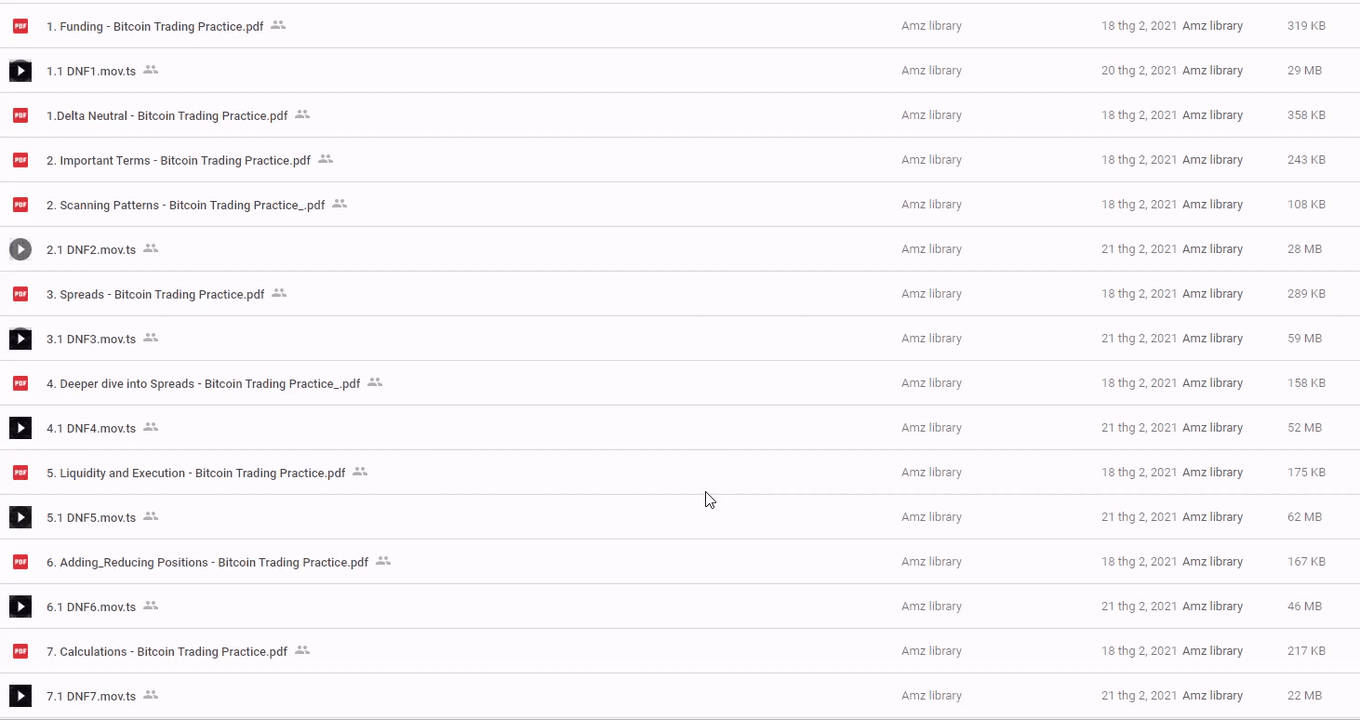Viewport: 1360px width, 720px height.
Task: Click shared-people icon next to 3. Spreads PDF
Action: [x=279, y=294]
